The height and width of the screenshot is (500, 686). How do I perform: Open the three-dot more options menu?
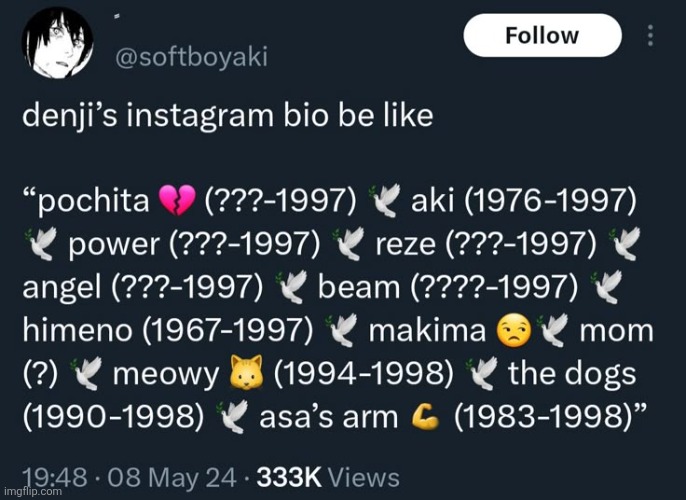pos(651,36)
